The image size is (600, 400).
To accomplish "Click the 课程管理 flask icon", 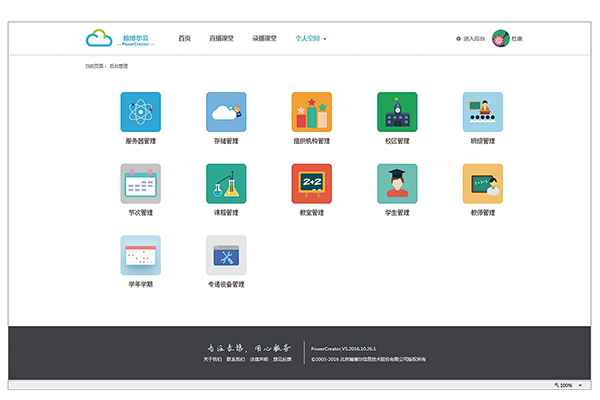I will tap(226, 184).
